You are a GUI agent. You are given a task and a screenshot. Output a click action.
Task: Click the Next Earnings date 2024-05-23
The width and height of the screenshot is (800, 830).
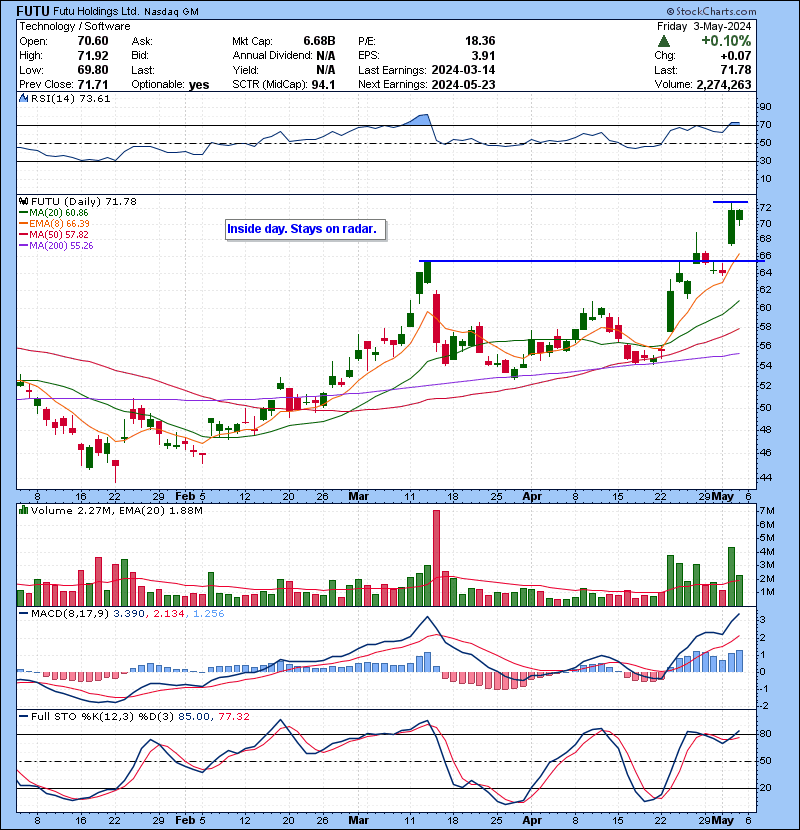(463, 84)
